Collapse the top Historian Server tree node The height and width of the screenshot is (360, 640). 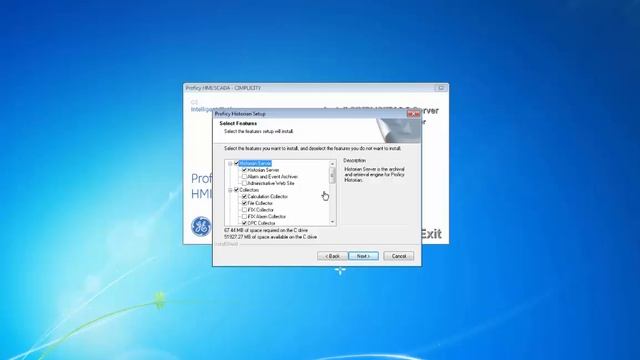[x=230, y=163]
